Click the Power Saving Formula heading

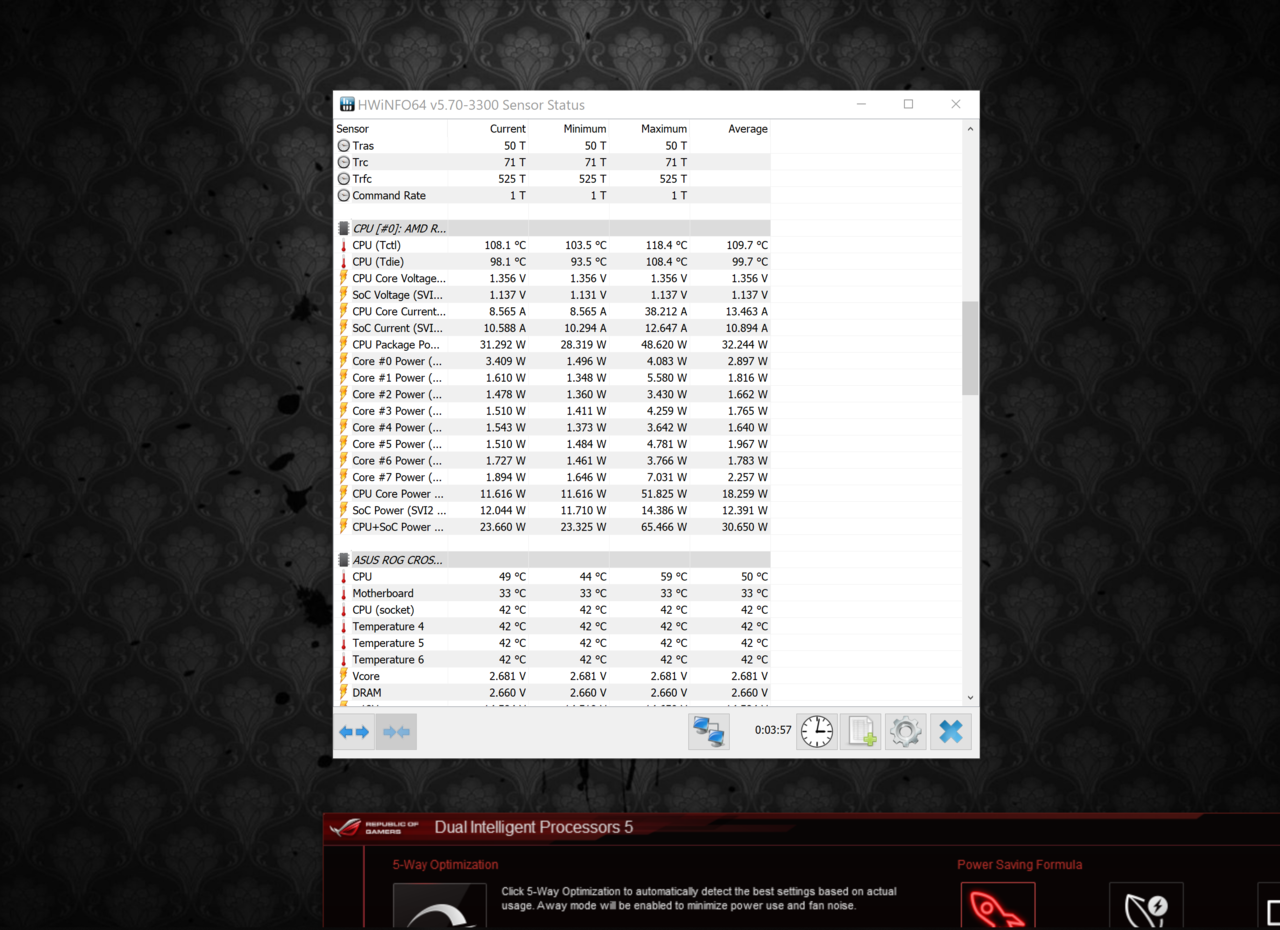point(1019,865)
